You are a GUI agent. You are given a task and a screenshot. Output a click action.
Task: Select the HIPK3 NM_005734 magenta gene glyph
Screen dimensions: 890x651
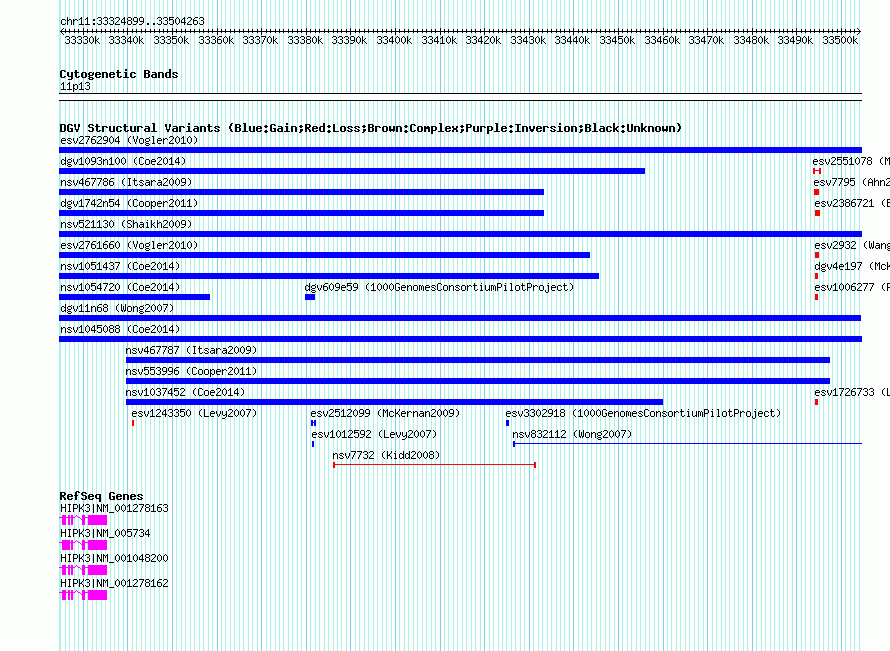(x=83, y=545)
